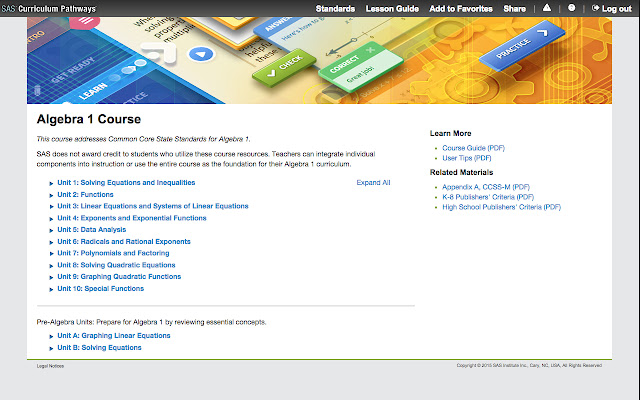Open Unit 2: Functions link

[85, 194]
